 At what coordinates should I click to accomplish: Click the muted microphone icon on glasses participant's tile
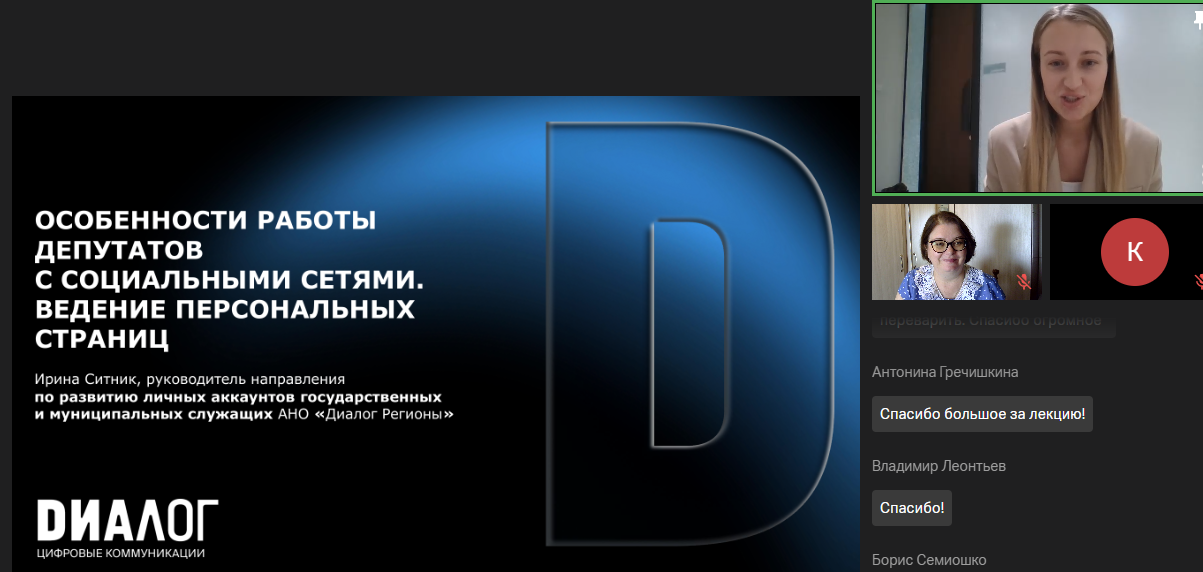coord(1024,283)
